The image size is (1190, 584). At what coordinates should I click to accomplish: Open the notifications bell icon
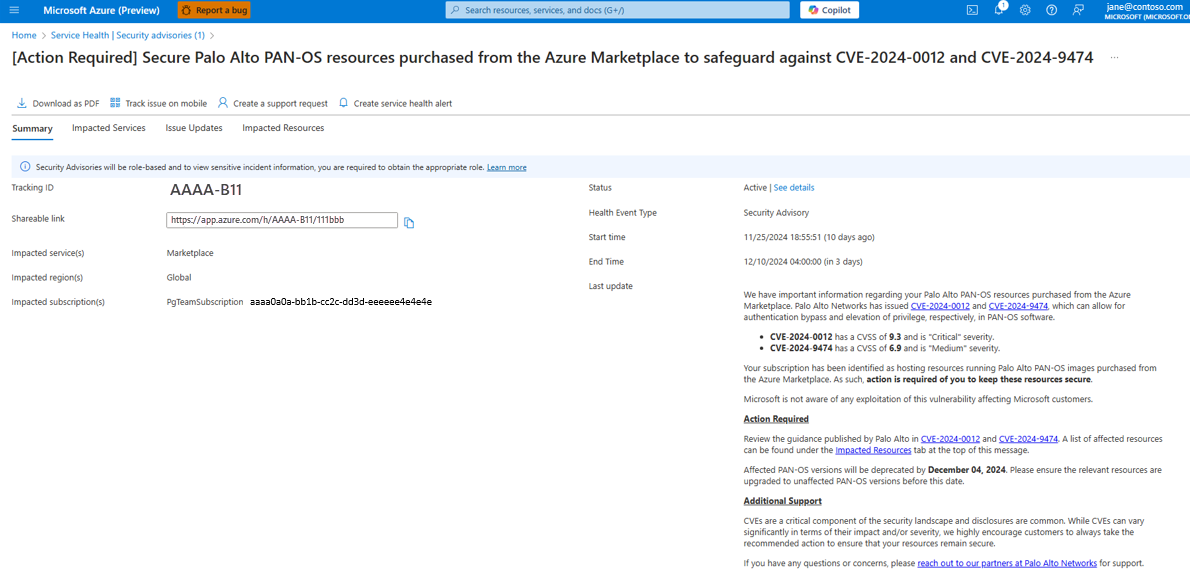(999, 10)
